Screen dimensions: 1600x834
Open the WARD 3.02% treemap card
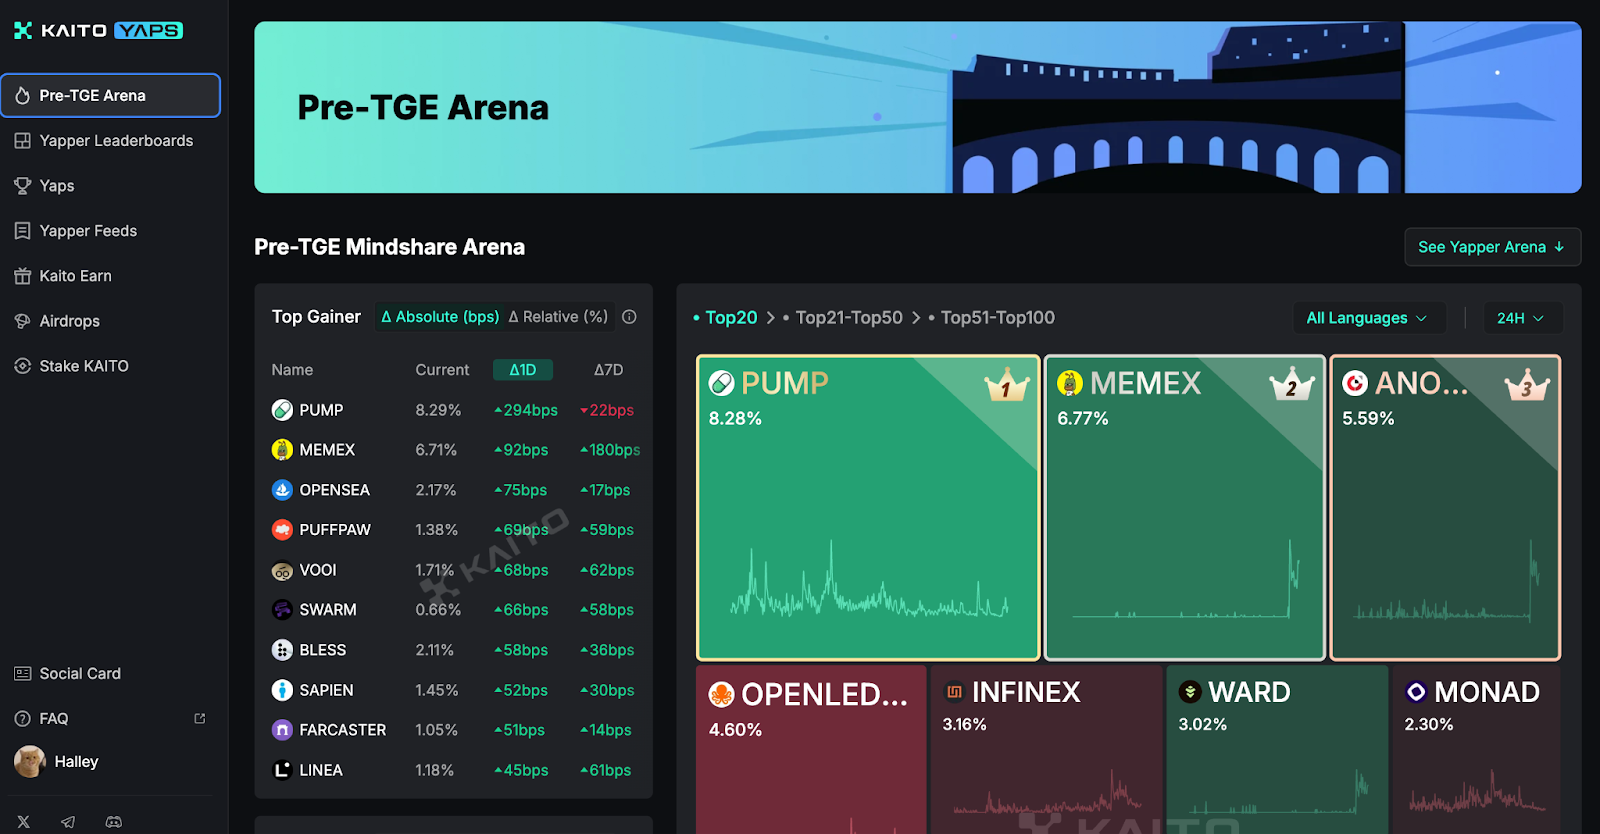click(1277, 750)
